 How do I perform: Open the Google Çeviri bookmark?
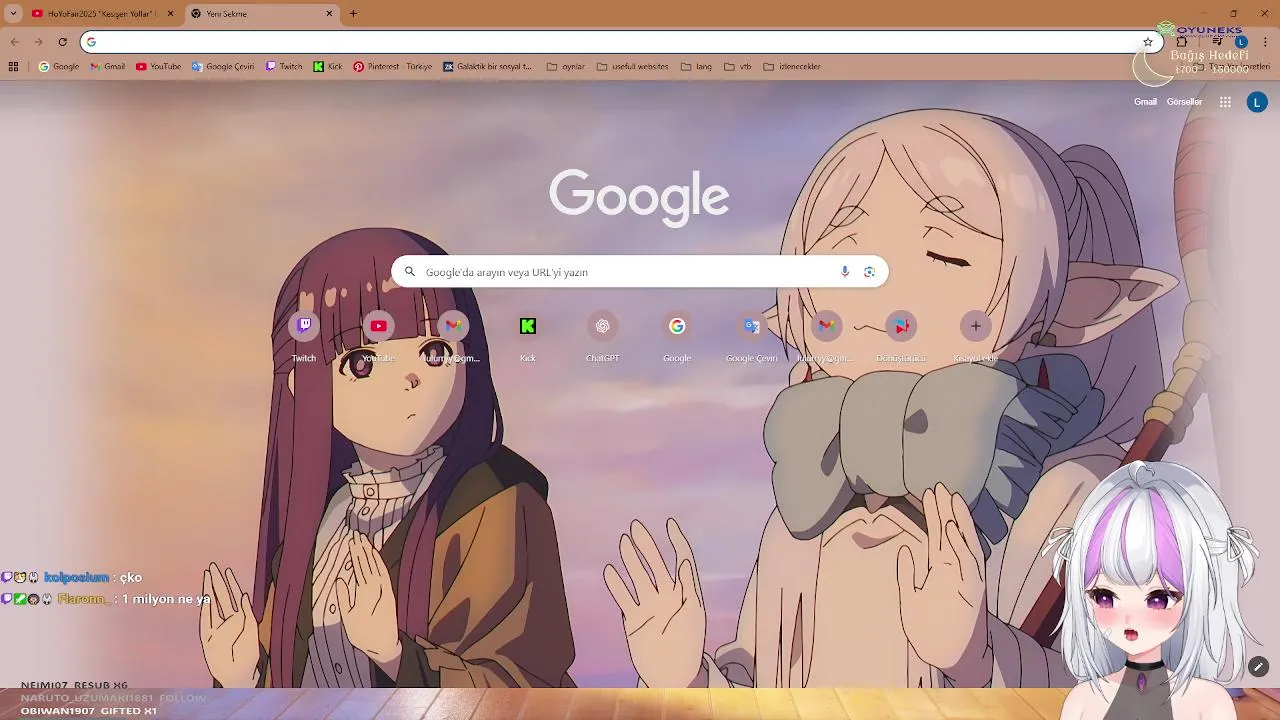click(x=223, y=67)
